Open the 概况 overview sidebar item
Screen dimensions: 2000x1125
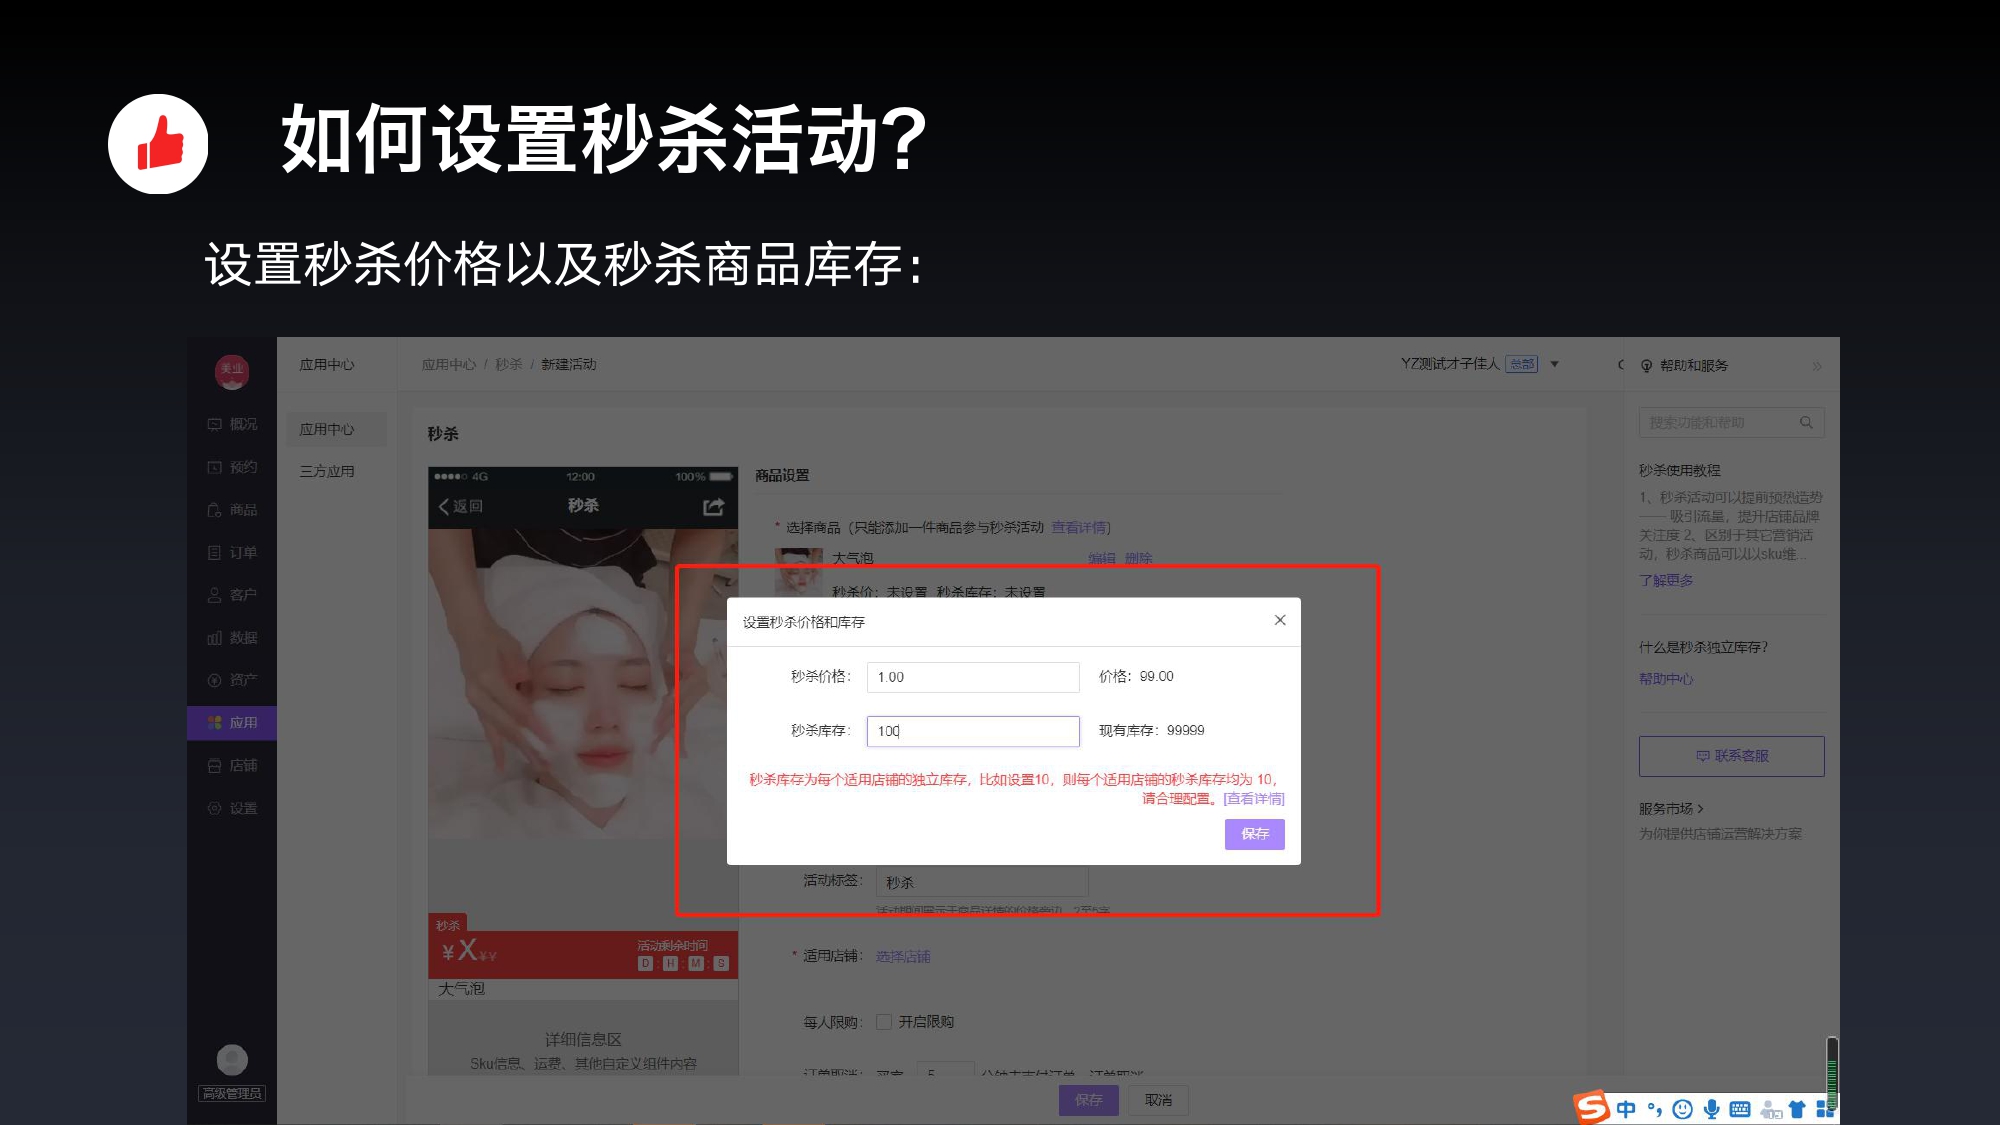click(232, 424)
